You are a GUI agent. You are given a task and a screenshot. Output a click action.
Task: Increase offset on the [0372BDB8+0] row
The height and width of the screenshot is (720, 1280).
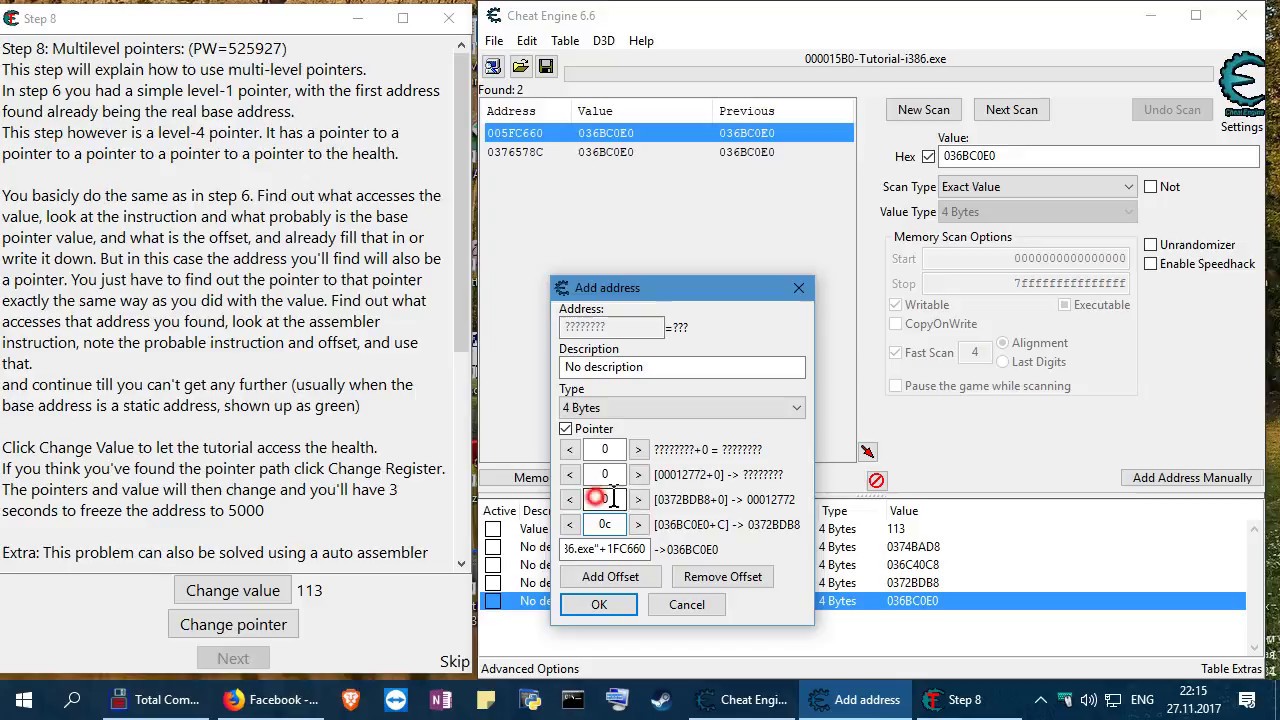pos(638,500)
